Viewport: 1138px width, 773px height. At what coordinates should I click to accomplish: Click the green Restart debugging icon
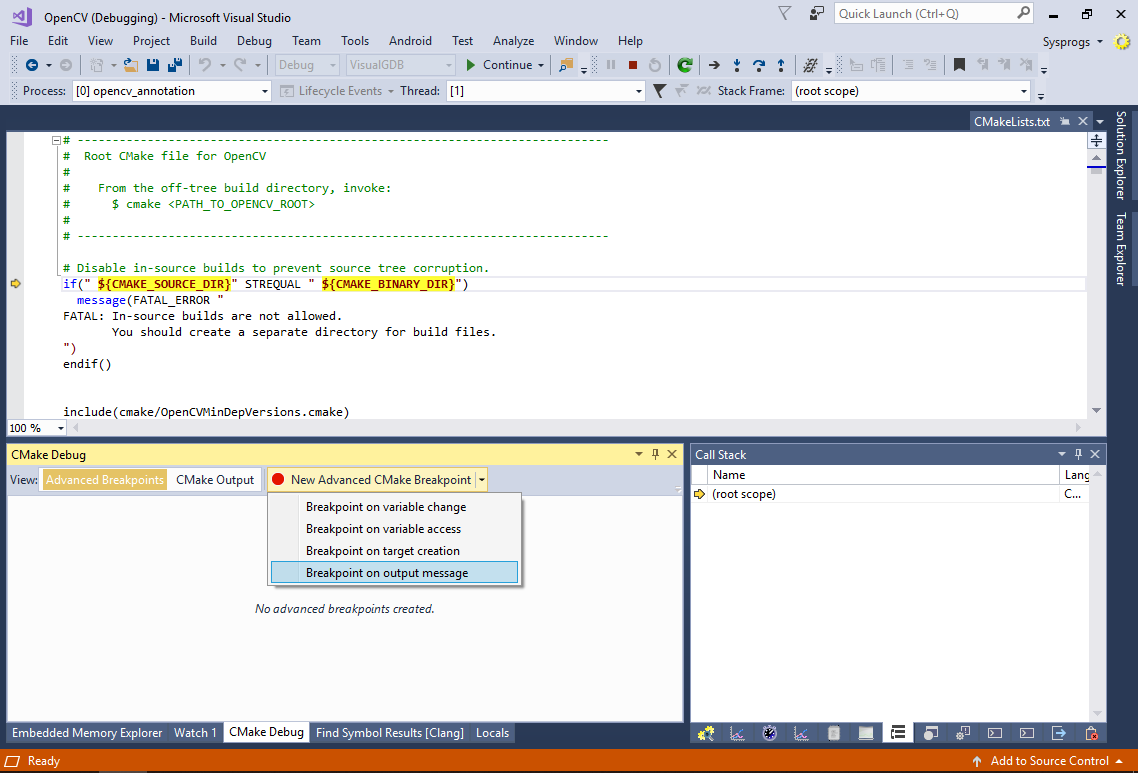(684, 65)
